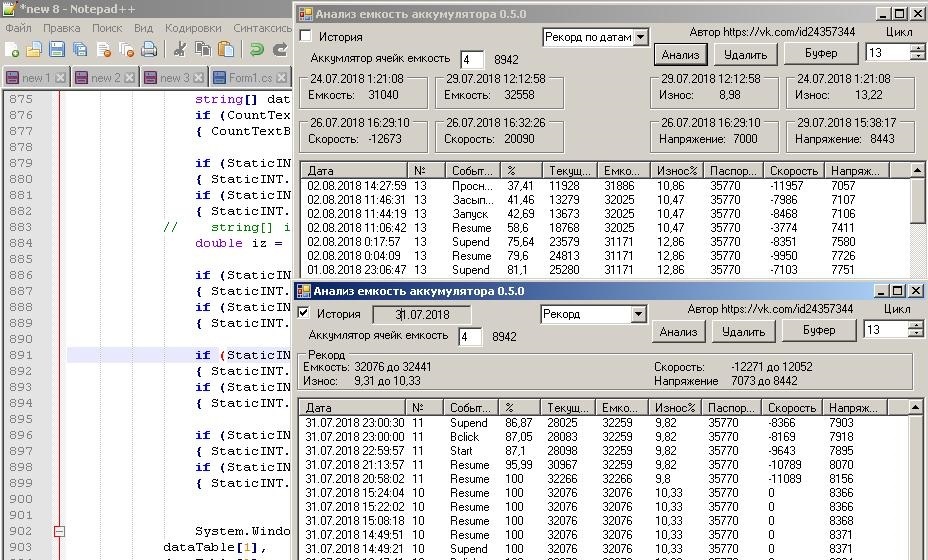Click the Save All icon

pos(80,49)
